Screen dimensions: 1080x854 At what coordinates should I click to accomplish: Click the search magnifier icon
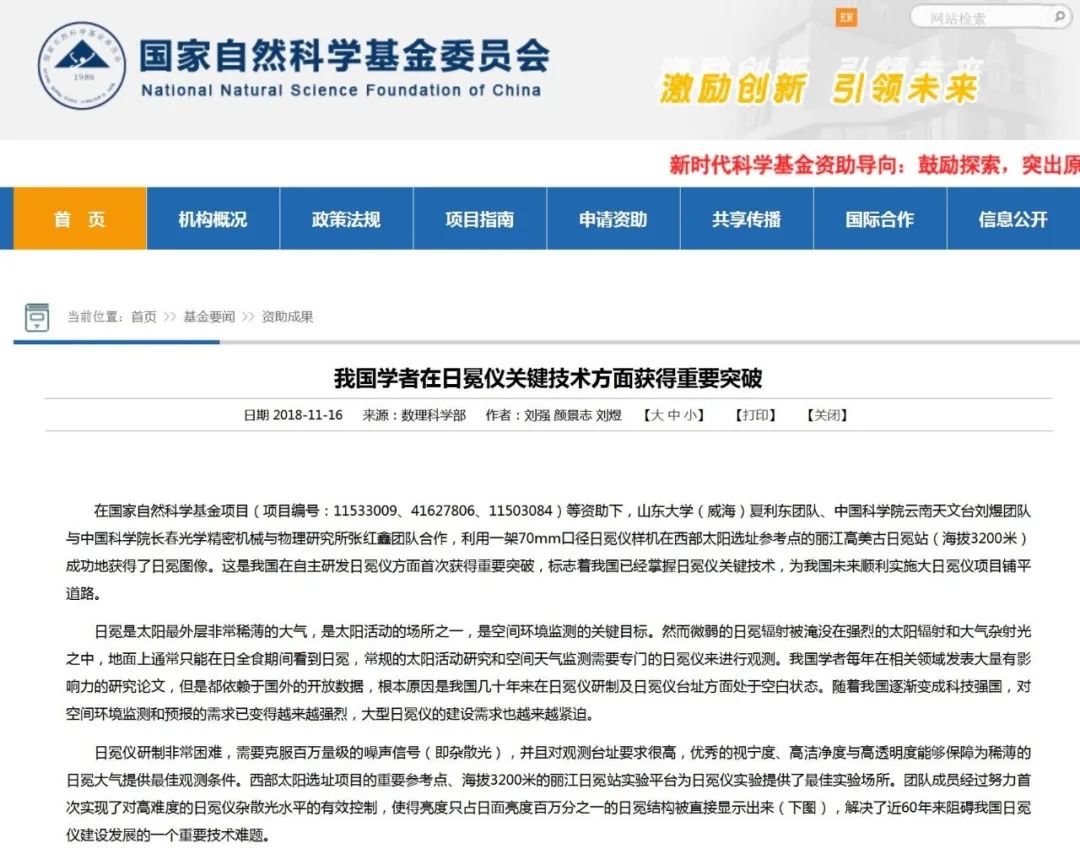tap(1059, 16)
